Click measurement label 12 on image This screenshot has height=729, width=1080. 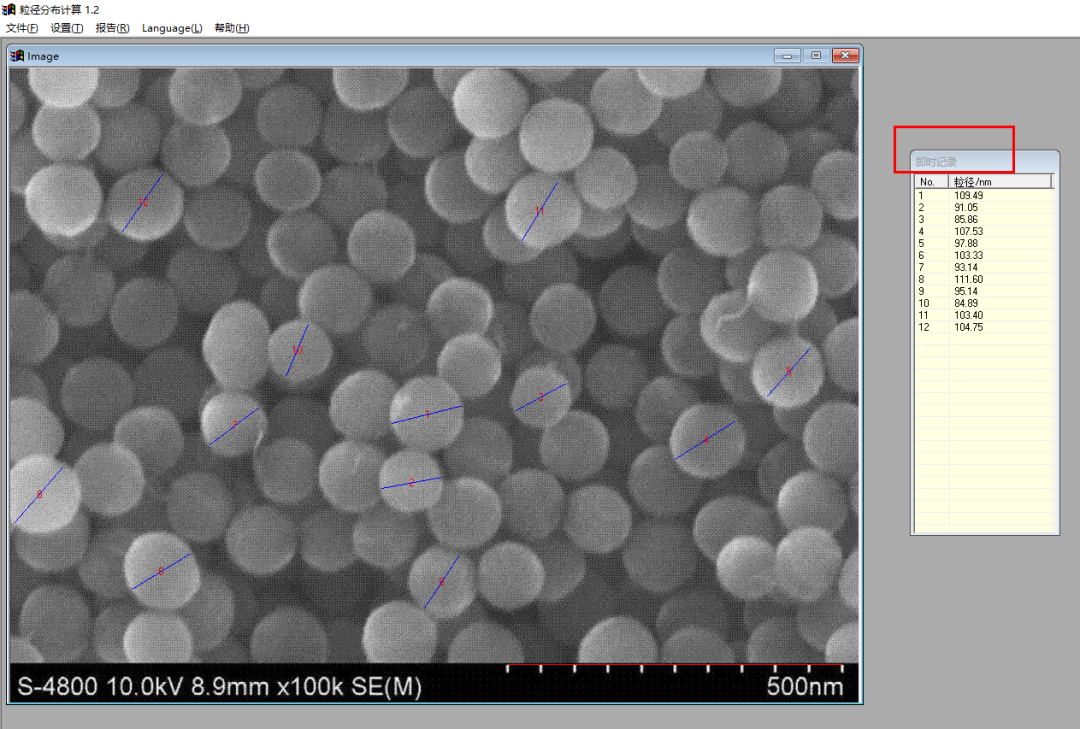(143, 203)
